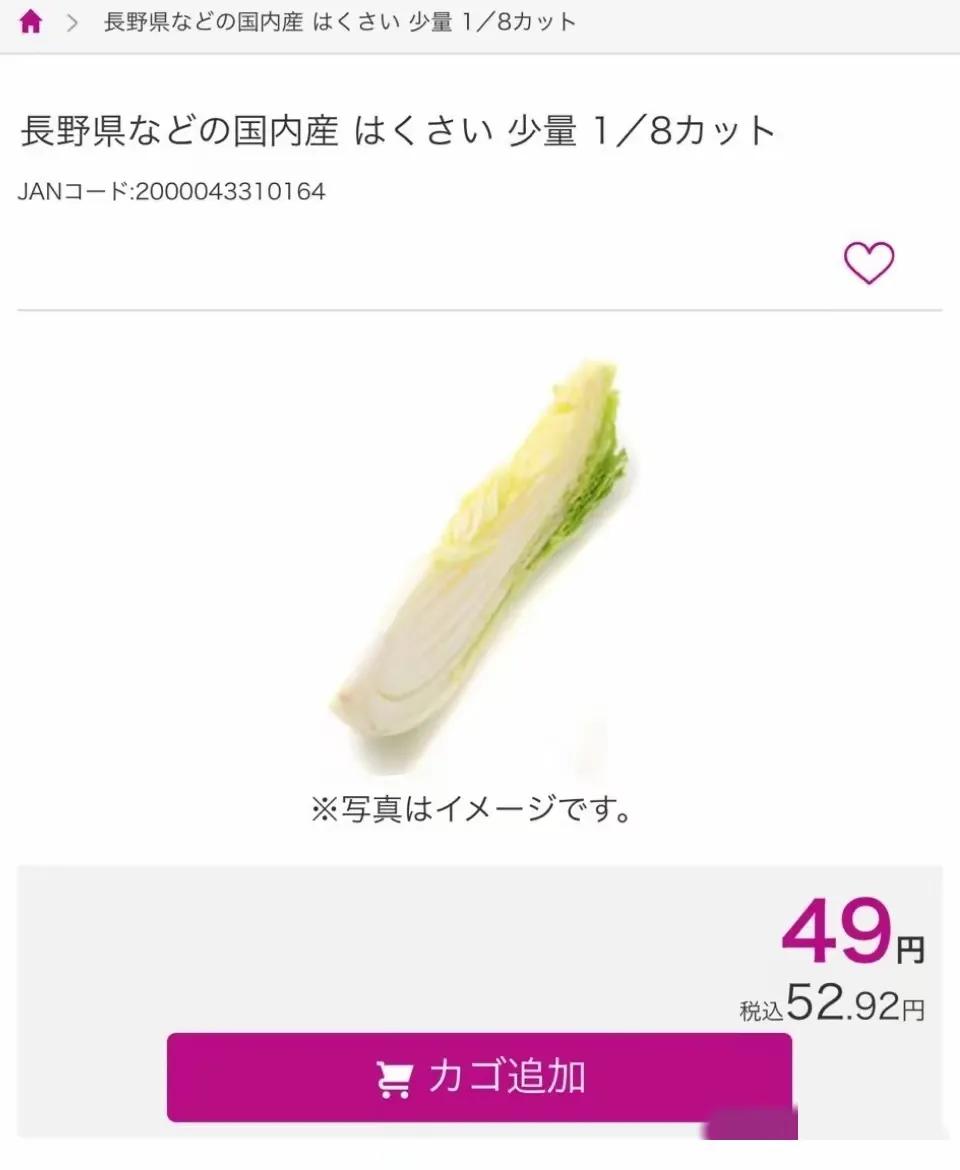This screenshot has height=1170, width=960.
Task: Click the tax-included price 52.92円
Action: (x=856, y=1004)
